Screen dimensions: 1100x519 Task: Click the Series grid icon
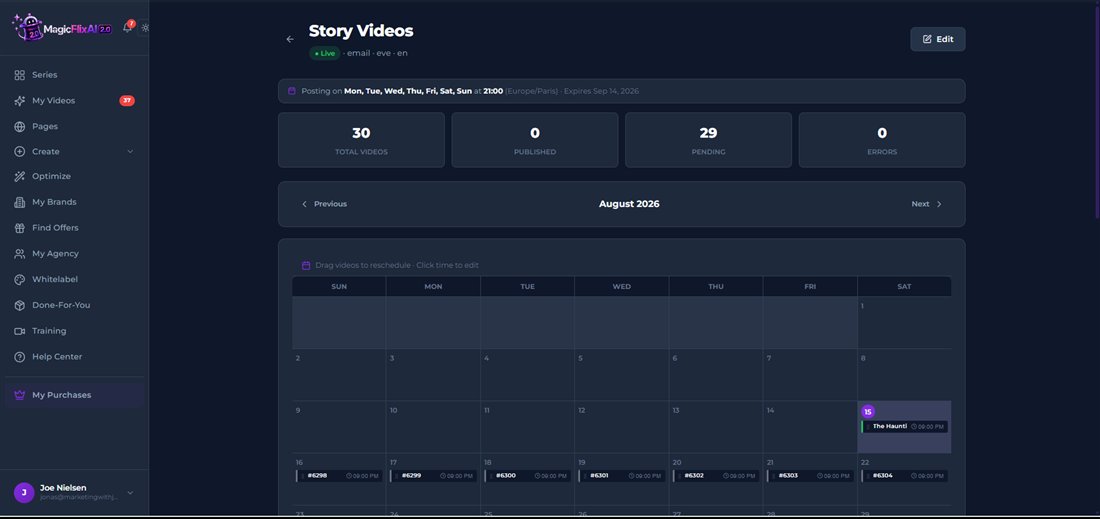pyautogui.click(x=20, y=75)
